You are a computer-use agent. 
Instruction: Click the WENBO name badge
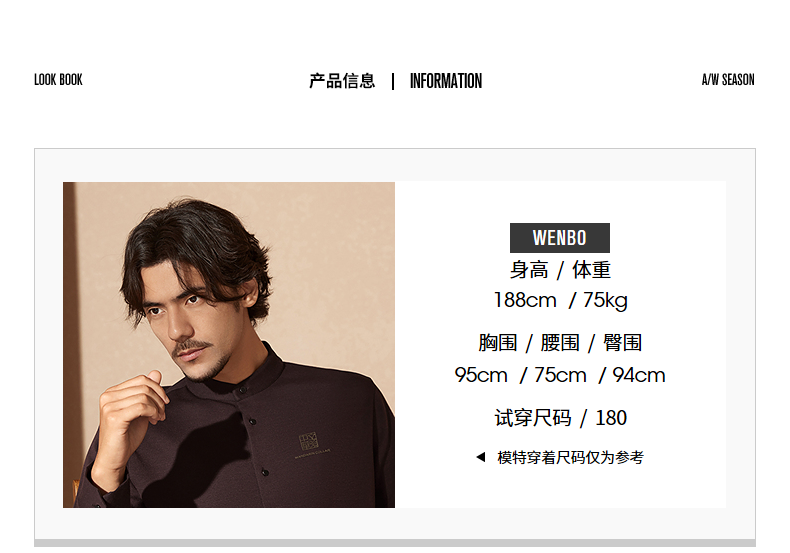(560, 238)
